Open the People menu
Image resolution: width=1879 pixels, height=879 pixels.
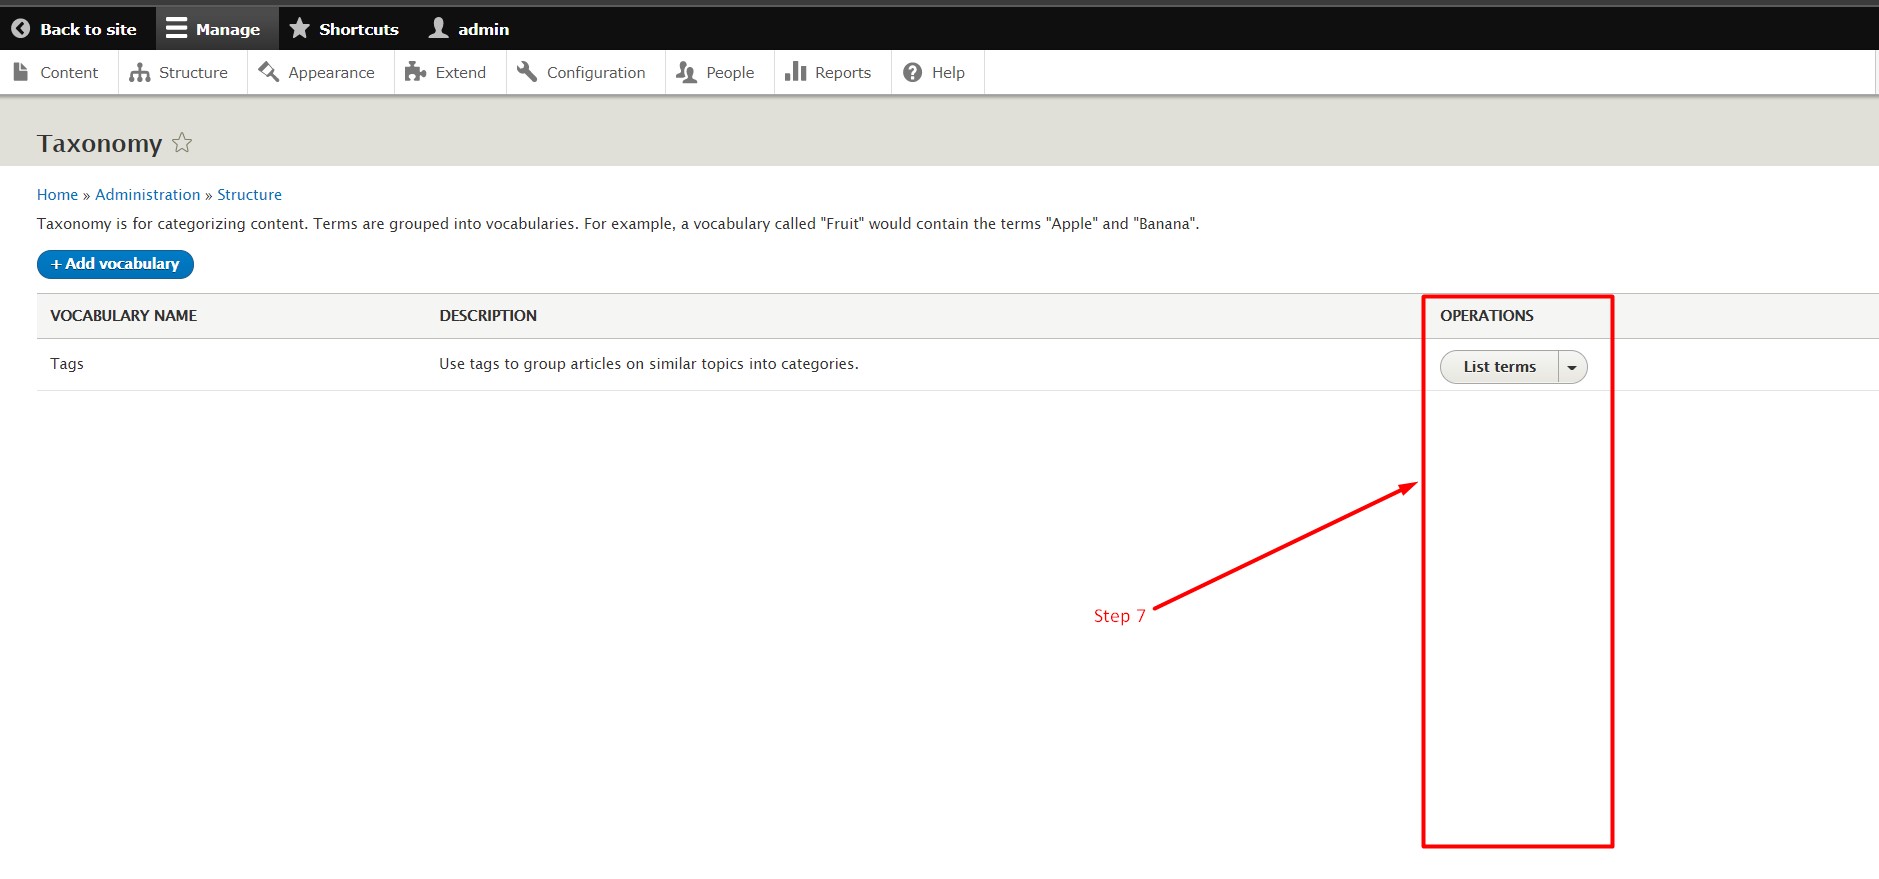pos(719,72)
